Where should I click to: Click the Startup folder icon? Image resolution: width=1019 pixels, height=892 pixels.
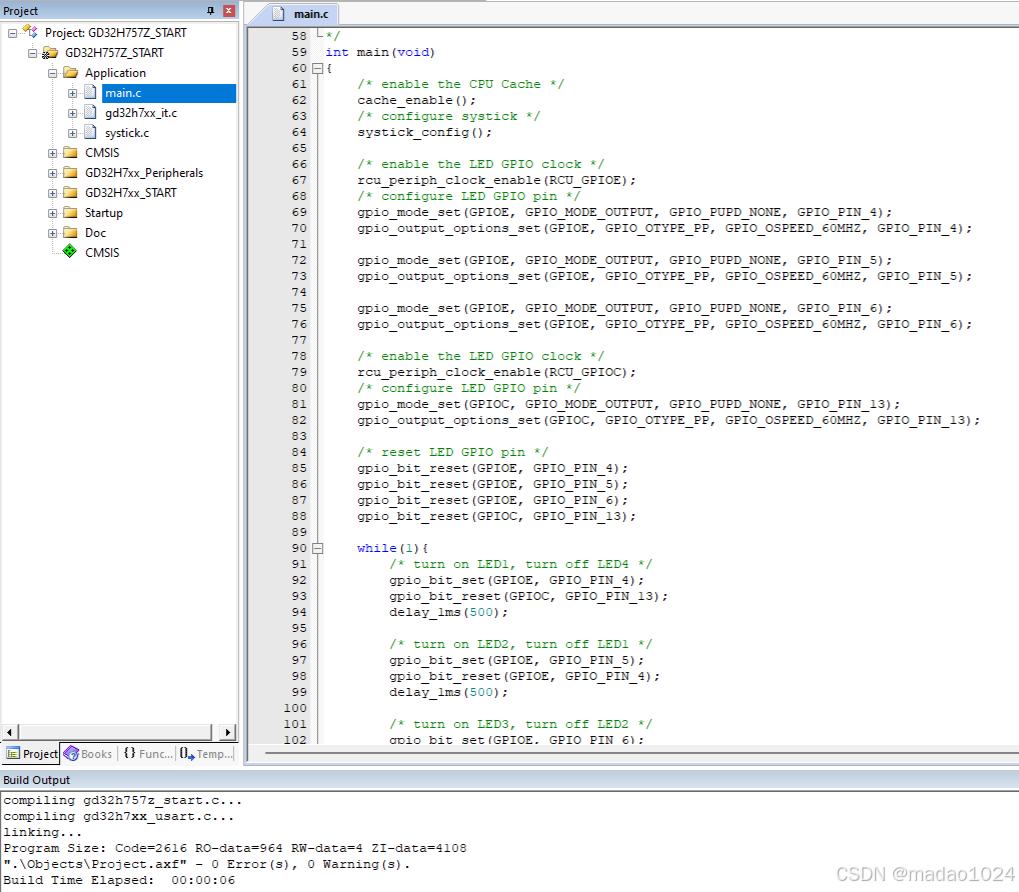pos(70,212)
